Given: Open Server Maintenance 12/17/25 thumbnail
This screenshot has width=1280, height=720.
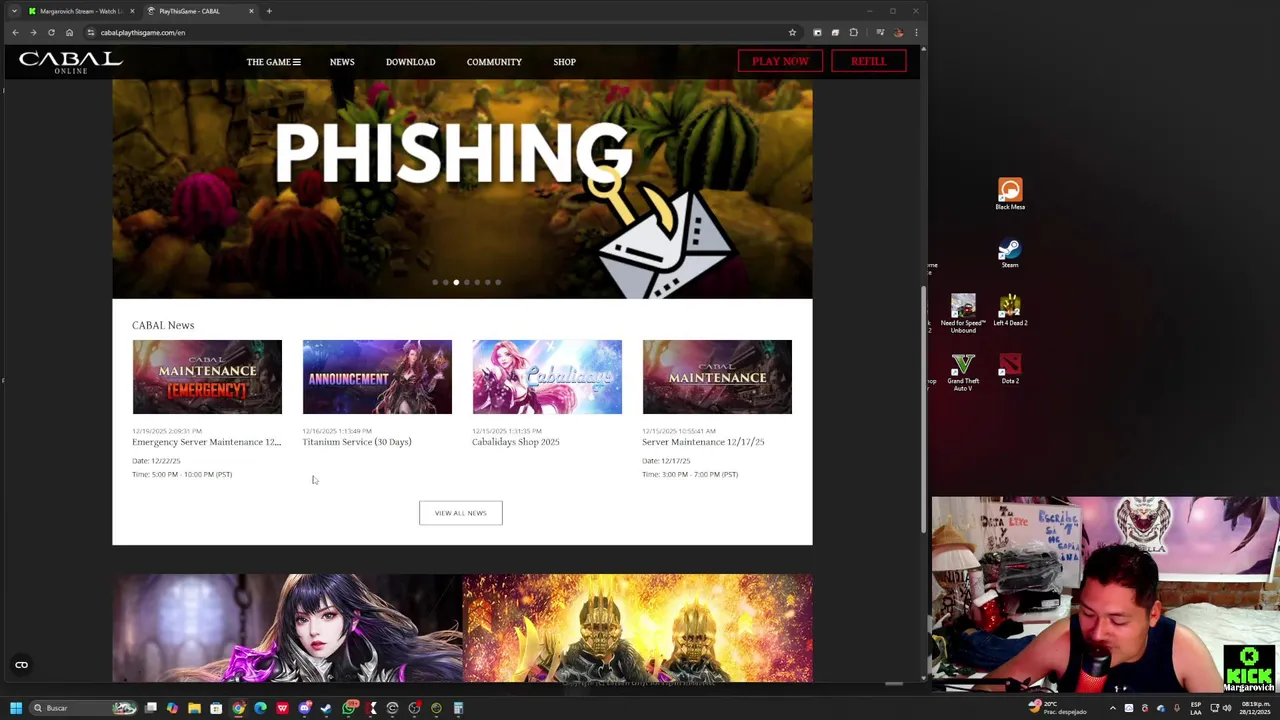Looking at the screenshot, I should pos(717,377).
